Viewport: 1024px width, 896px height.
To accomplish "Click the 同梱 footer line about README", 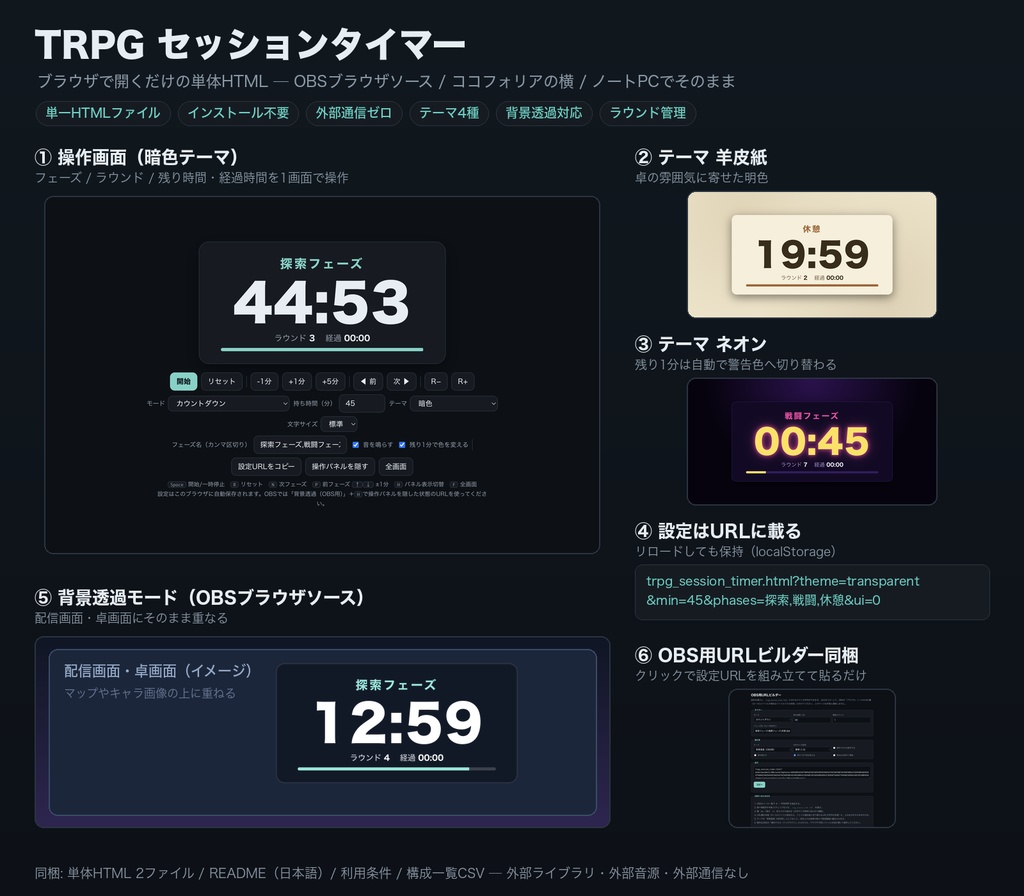I will pyautogui.click(x=391, y=873).
